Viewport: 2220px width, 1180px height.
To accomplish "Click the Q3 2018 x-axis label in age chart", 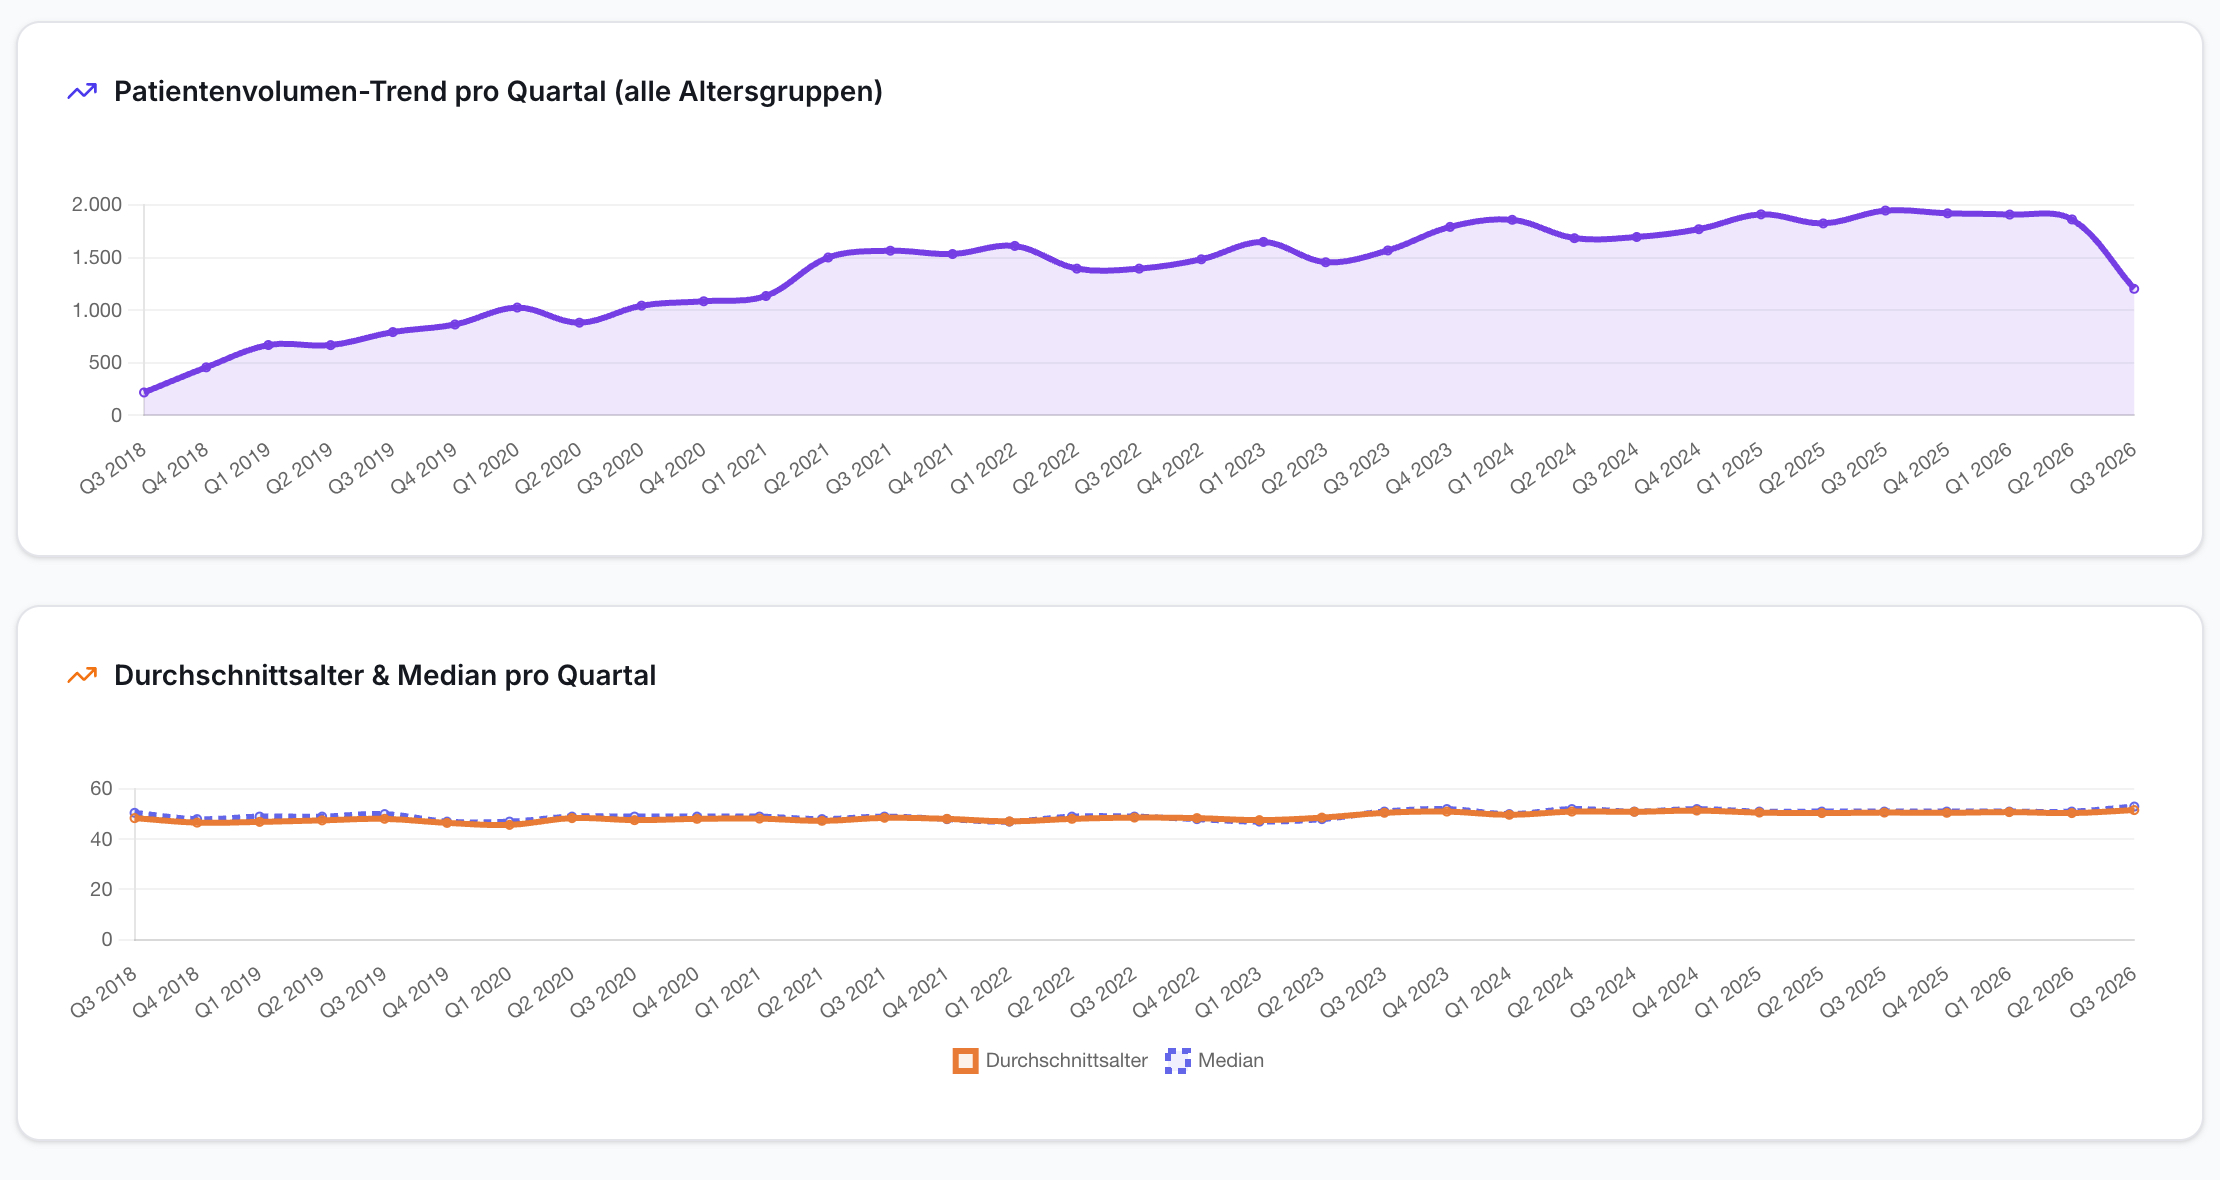I will click(103, 993).
